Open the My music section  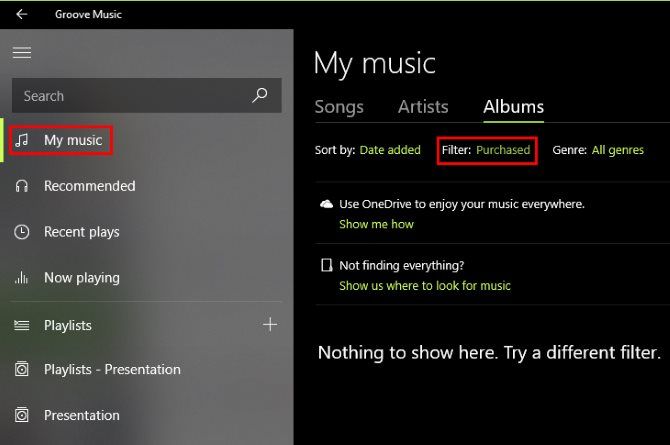coord(73,140)
